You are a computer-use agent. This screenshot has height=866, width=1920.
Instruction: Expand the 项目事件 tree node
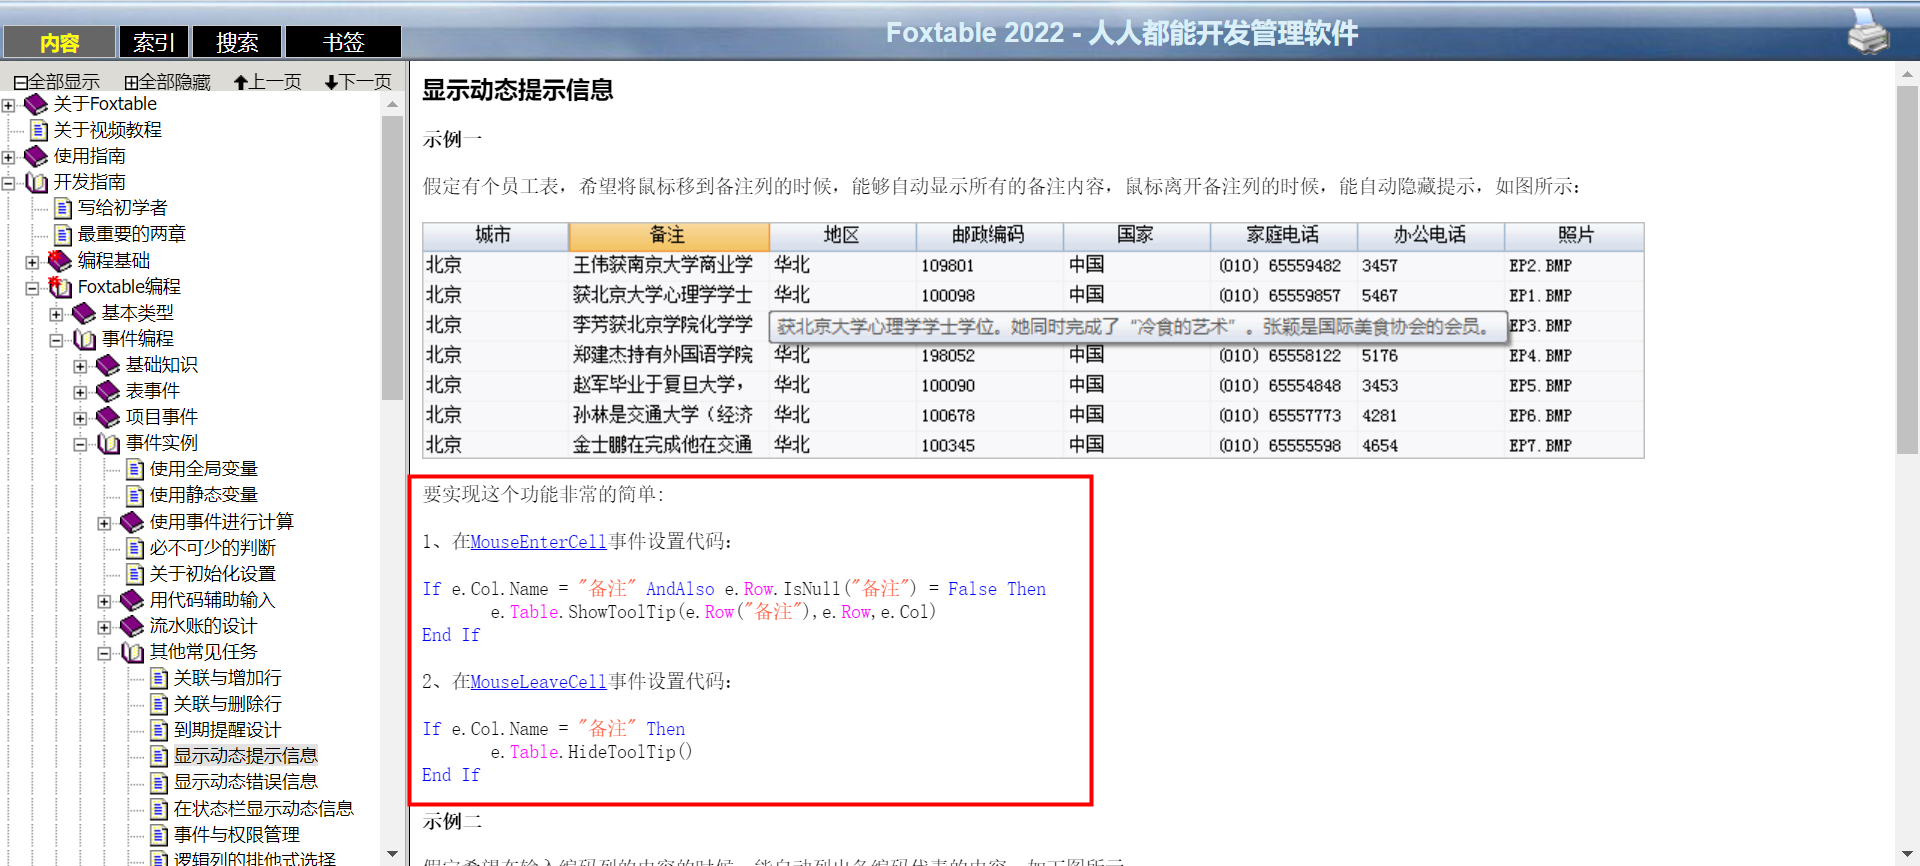(x=80, y=418)
